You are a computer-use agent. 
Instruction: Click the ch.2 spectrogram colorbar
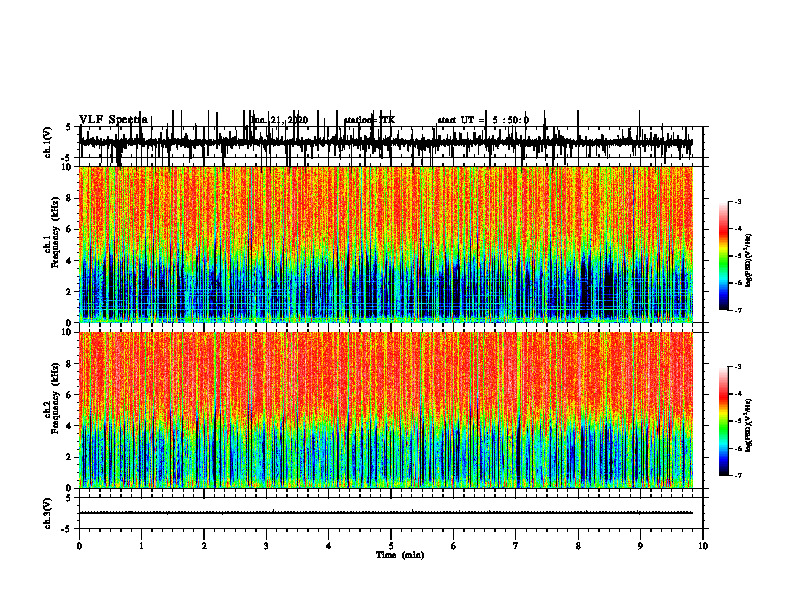(724, 421)
